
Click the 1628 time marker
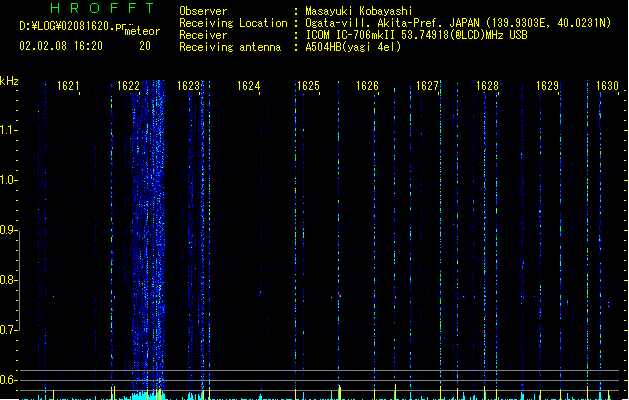tap(487, 86)
